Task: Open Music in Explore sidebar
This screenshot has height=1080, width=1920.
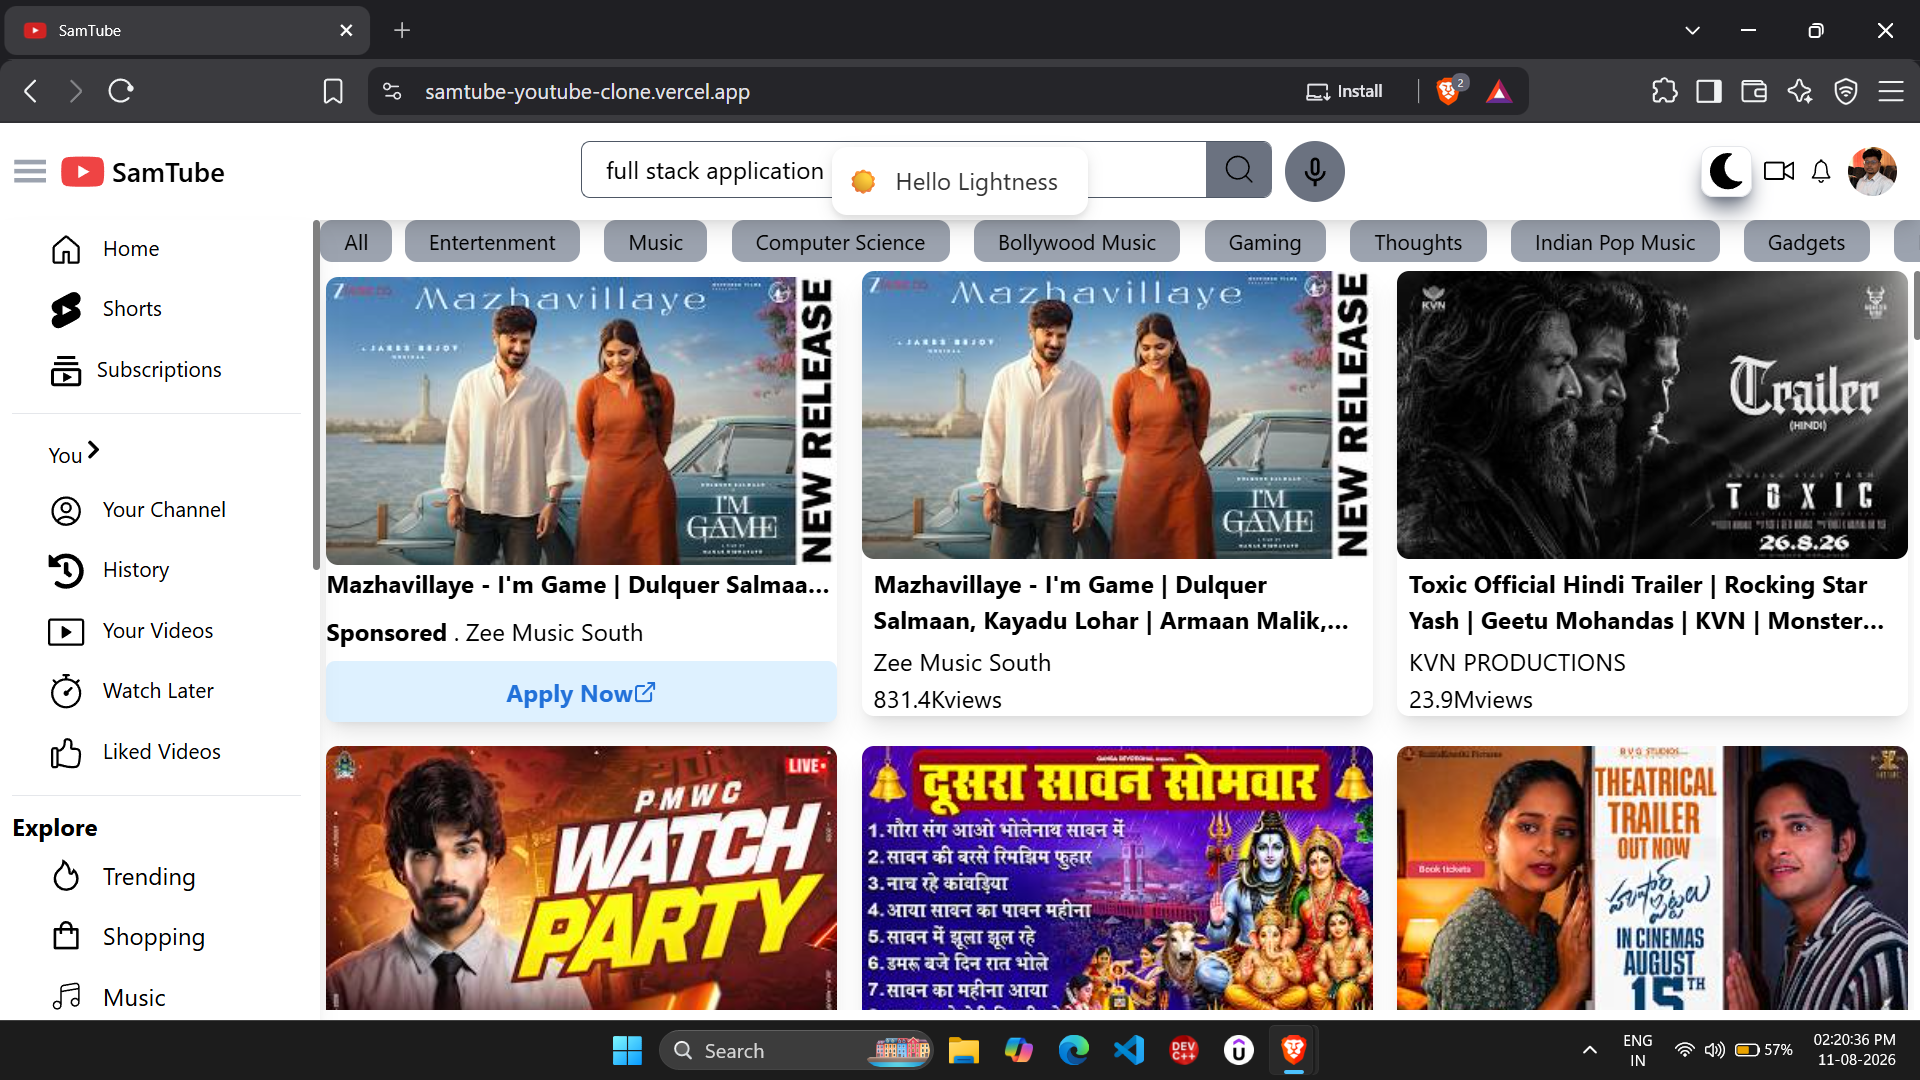Action: point(108,997)
